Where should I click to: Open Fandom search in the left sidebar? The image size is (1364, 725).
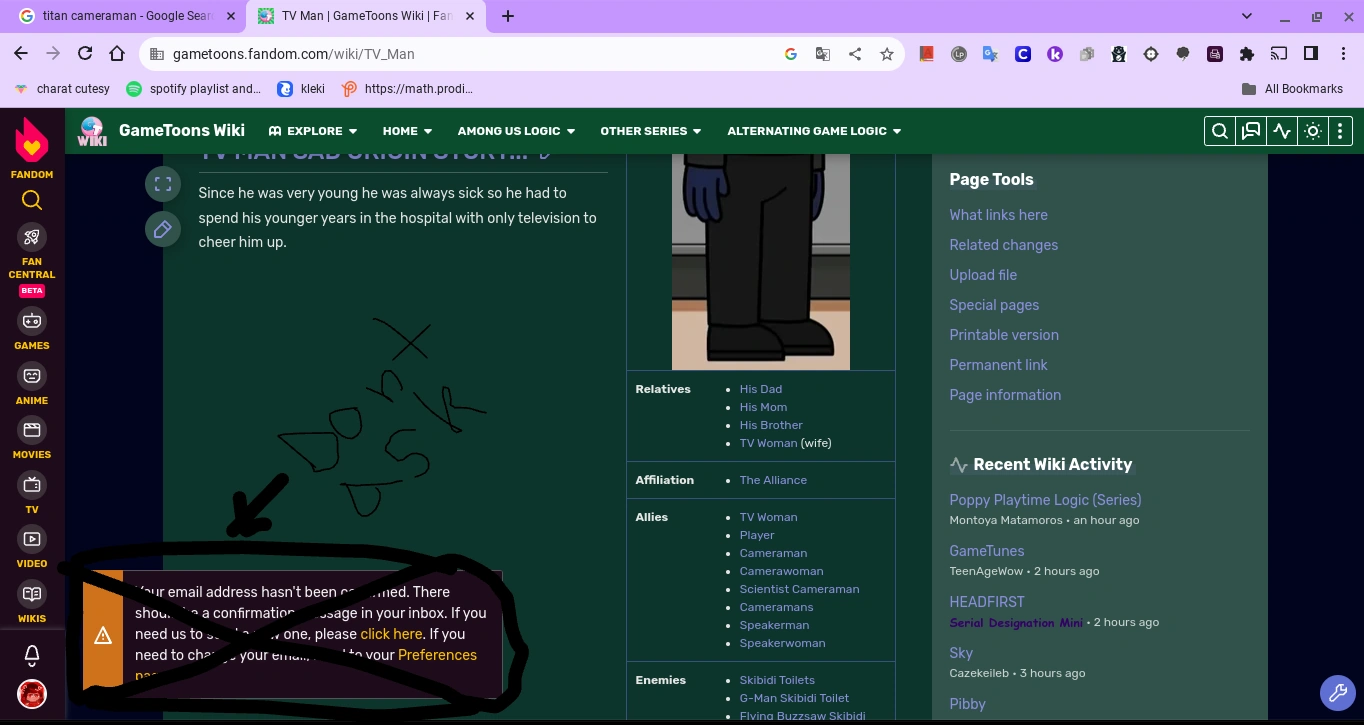pyautogui.click(x=32, y=200)
